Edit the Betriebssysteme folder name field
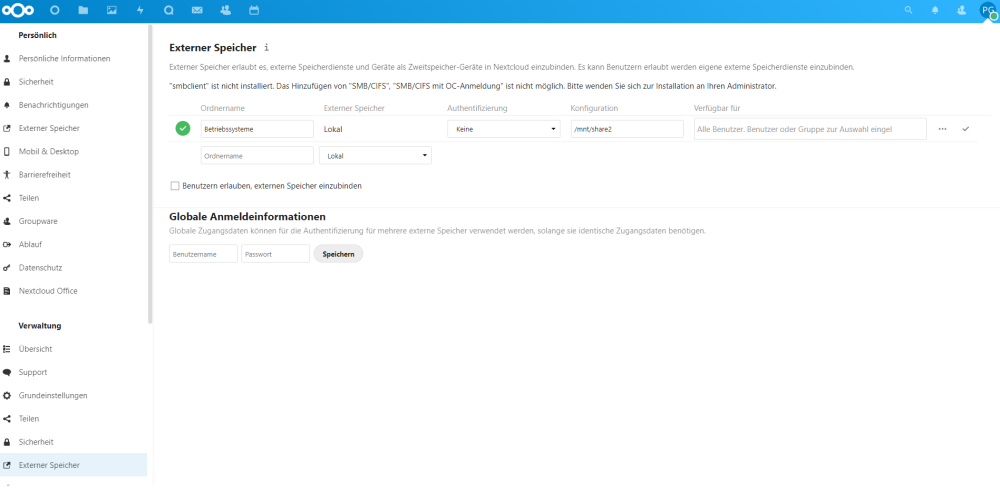This screenshot has height=488, width=1000. pyautogui.click(x=257, y=129)
